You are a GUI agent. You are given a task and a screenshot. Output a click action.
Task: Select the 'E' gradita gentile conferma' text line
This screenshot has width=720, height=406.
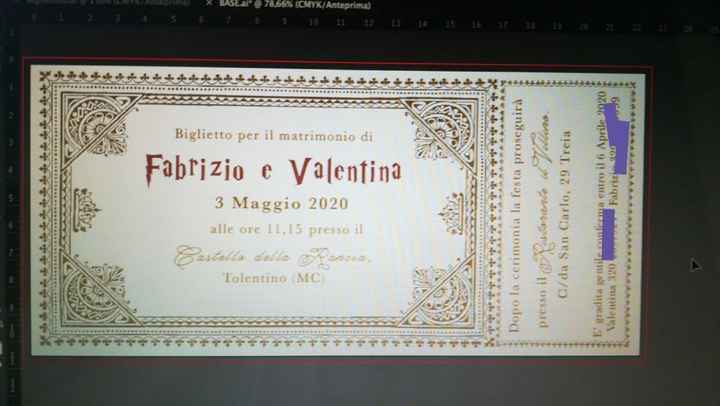(602, 214)
